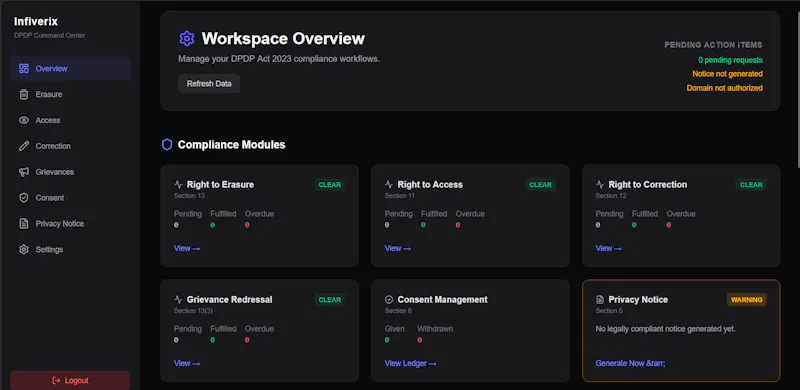This screenshot has width=800, height=390.
Task: Click the 'Domain not authorized' warning text
Action: pyautogui.click(x=724, y=88)
